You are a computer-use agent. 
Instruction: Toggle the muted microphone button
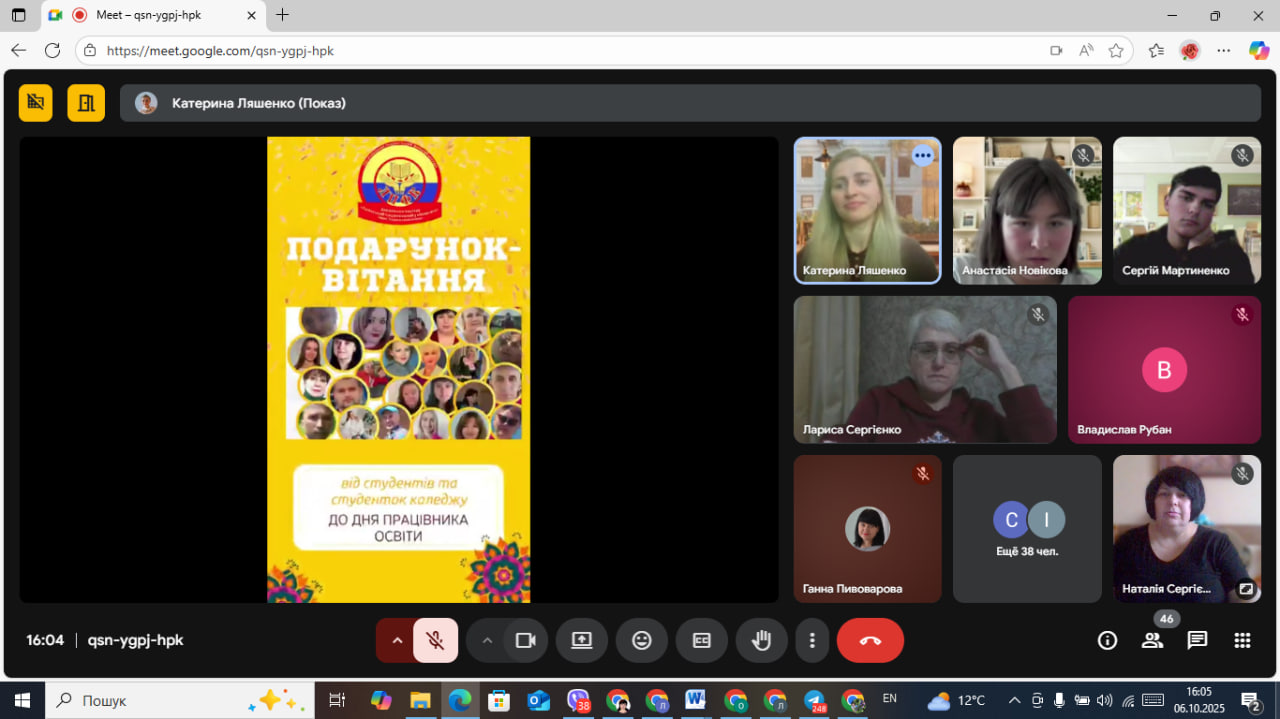pos(435,641)
